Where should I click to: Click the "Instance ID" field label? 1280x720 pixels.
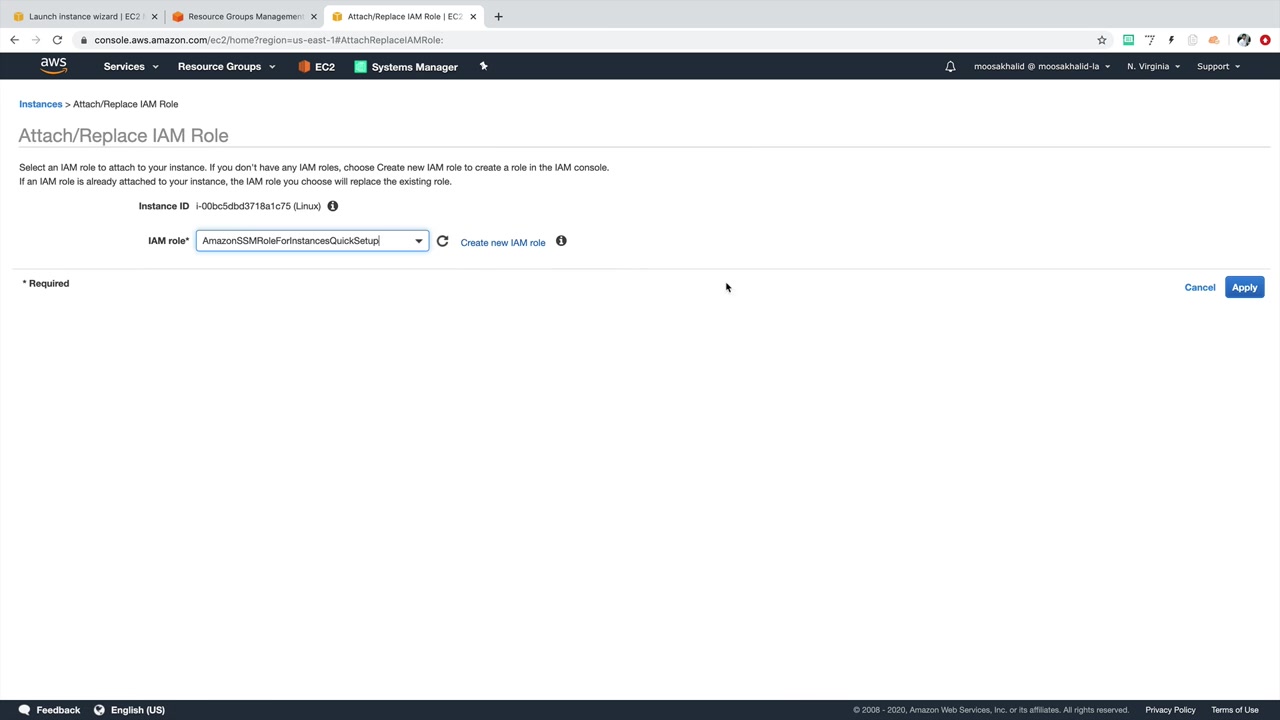point(164,206)
